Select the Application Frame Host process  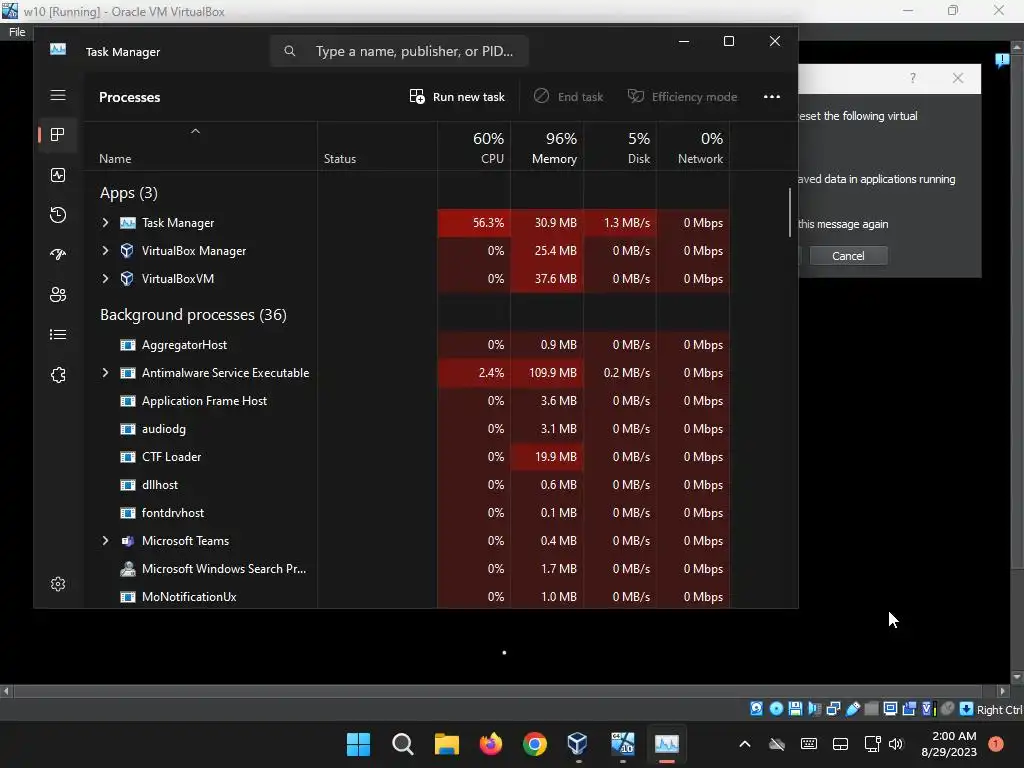(x=405, y=401)
